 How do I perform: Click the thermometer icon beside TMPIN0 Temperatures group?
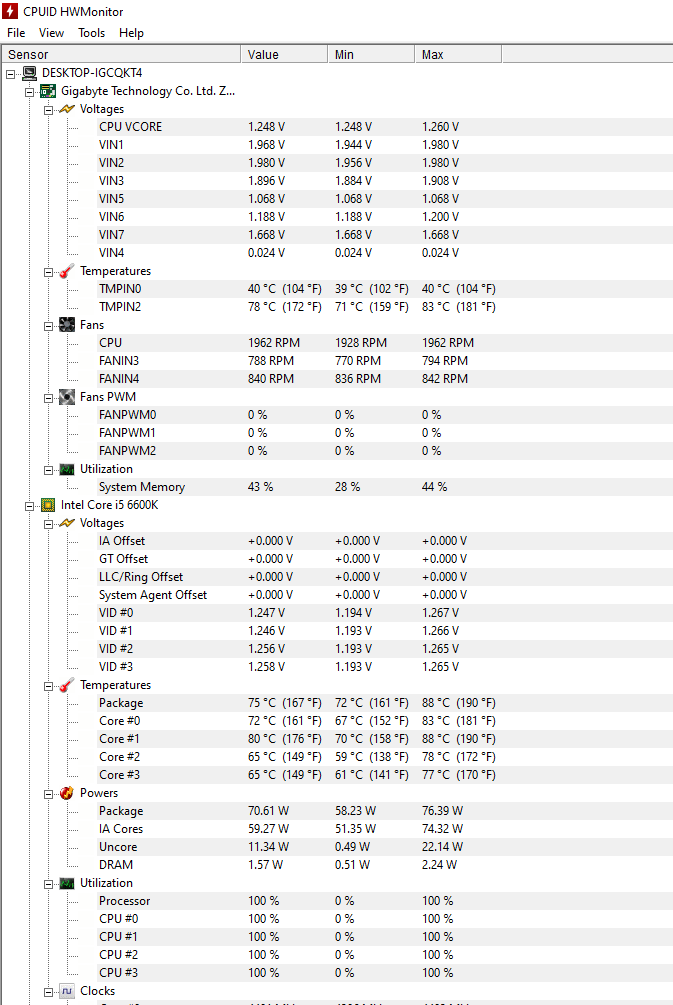tap(67, 271)
